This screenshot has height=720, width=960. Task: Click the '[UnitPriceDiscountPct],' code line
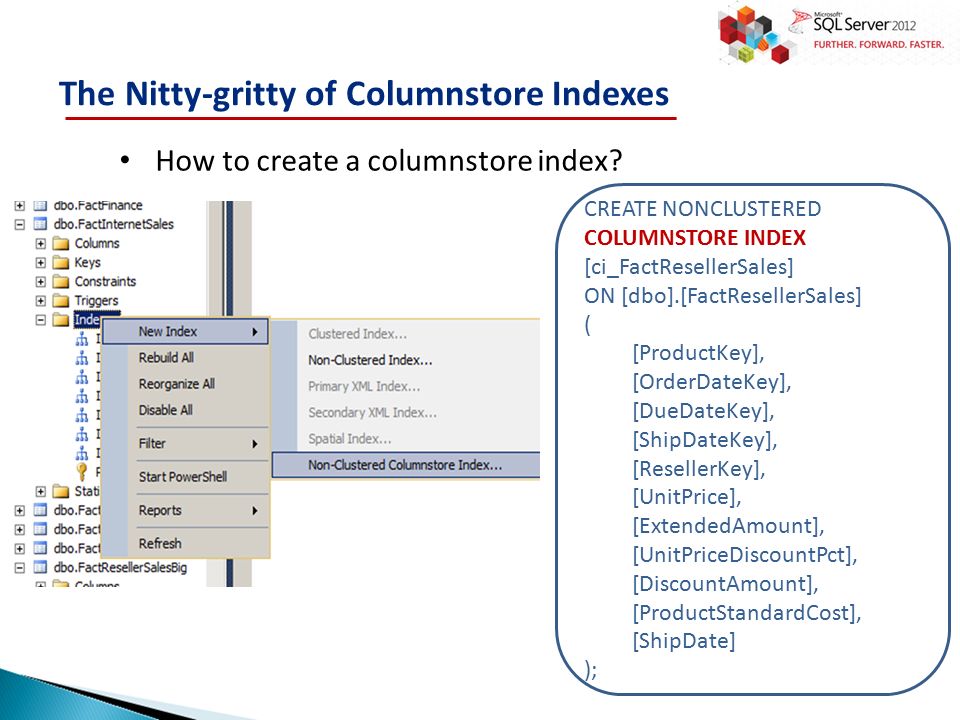click(745, 555)
